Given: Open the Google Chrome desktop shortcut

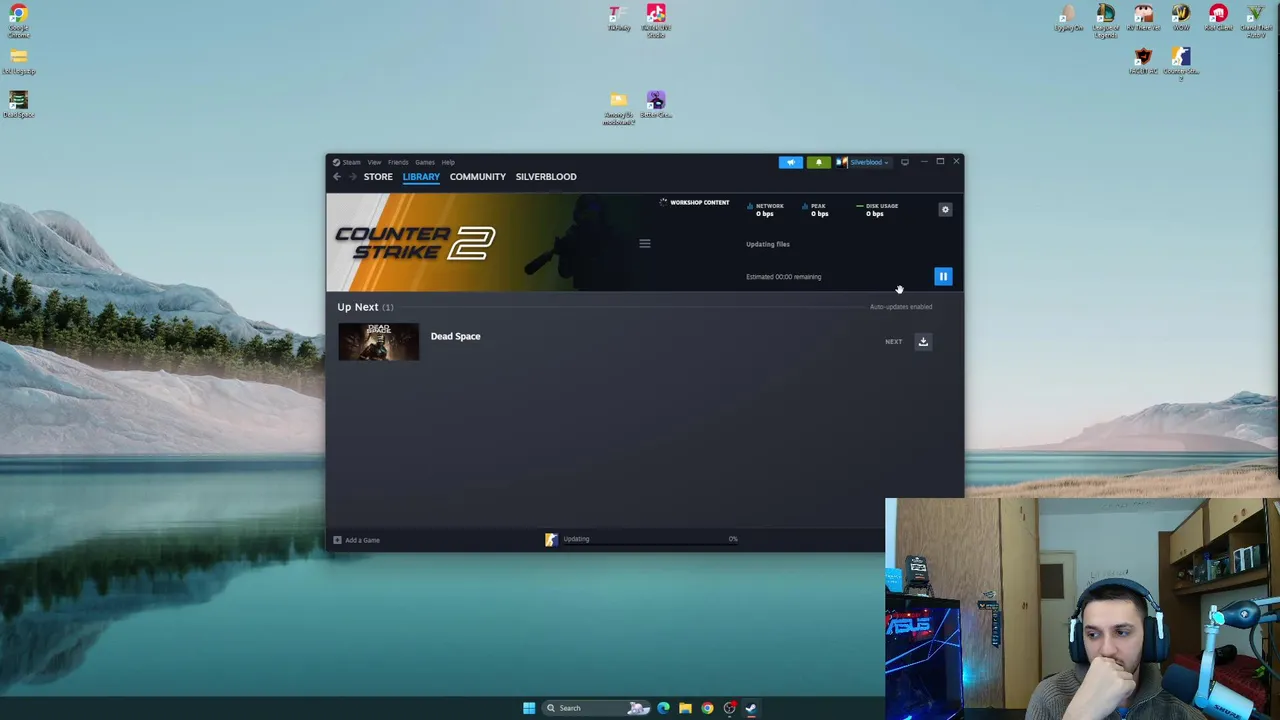Looking at the screenshot, I should pos(18,20).
